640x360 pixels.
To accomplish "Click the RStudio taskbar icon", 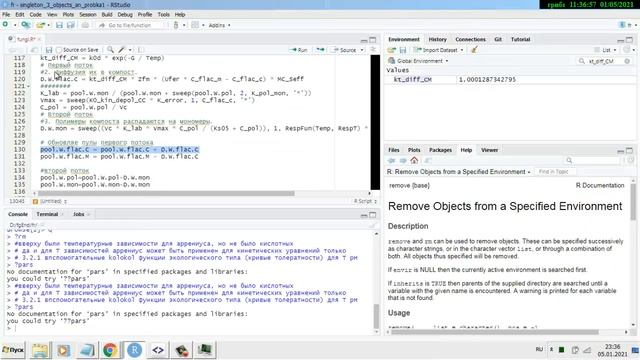I will pos(134,350).
